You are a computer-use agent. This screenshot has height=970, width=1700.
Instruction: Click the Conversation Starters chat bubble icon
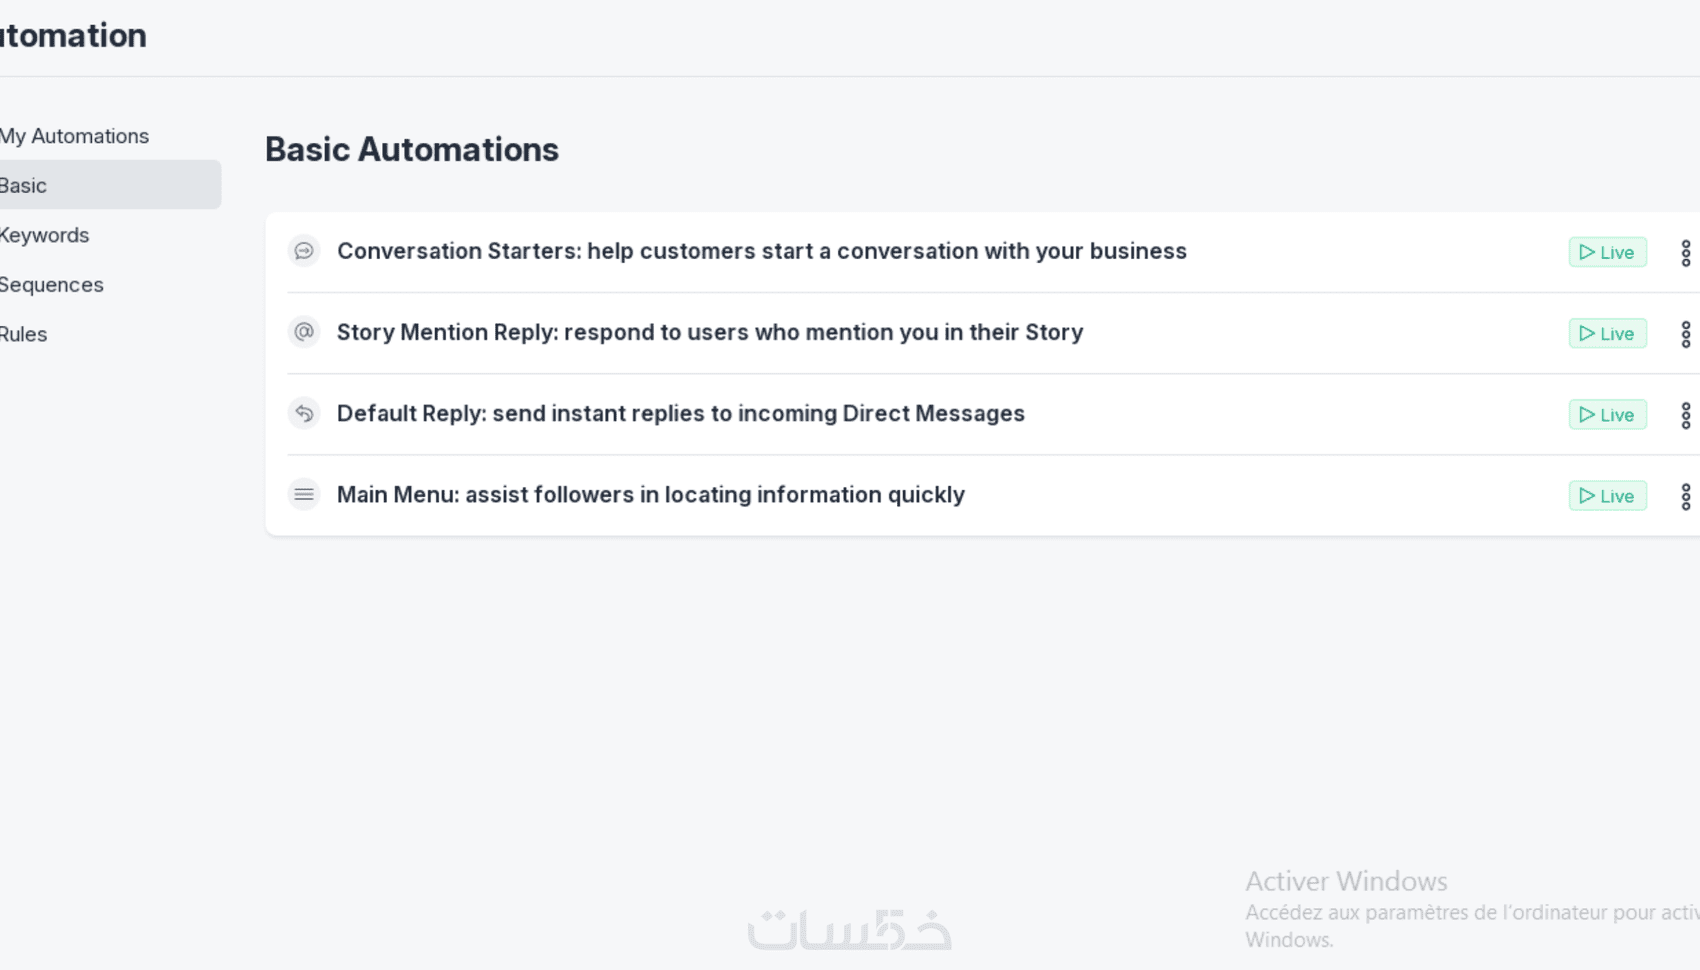pos(304,251)
